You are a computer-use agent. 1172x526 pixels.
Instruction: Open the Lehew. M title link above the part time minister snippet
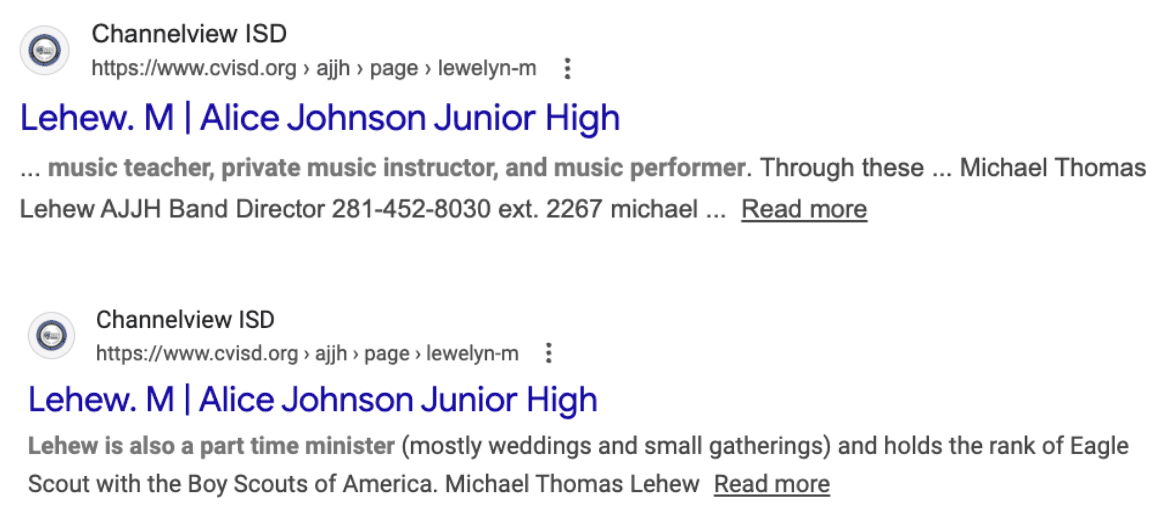(312, 400)
